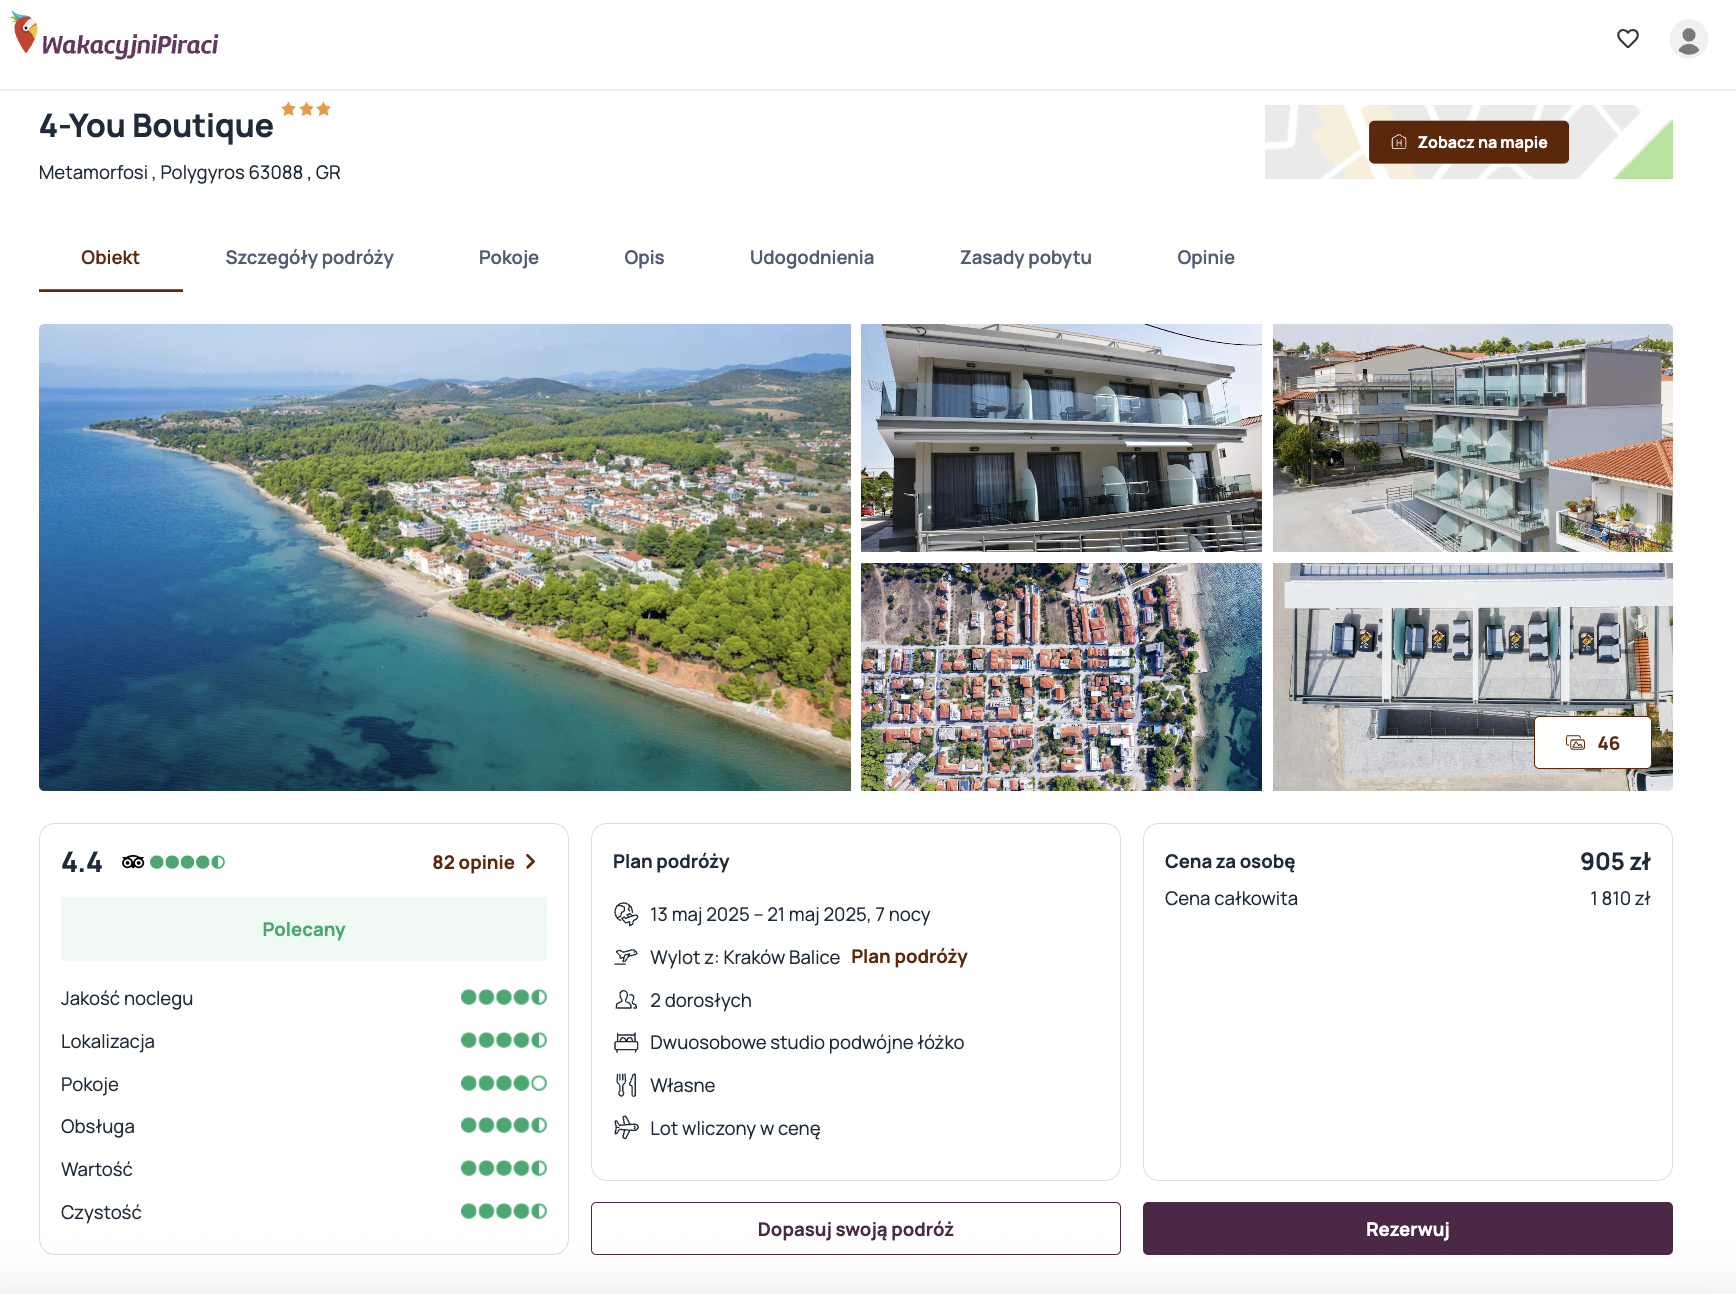The image size is (1736, 1294).
Task: Click the Czystość rating bubbles
Action: 504,1211
